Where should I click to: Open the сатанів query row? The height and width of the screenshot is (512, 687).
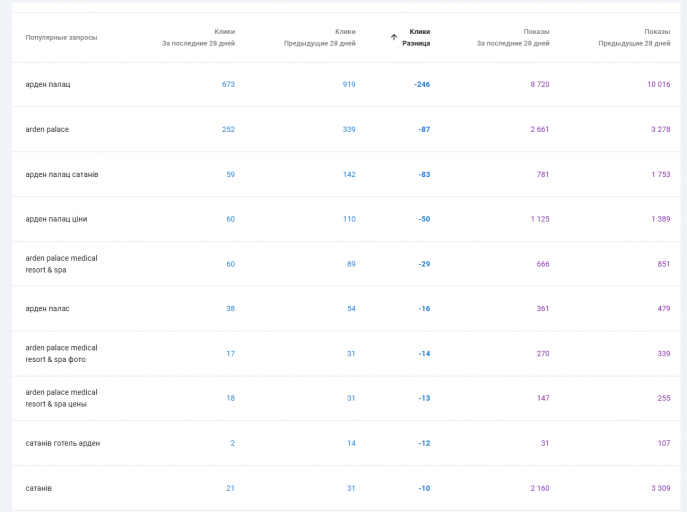pos(39,488)
